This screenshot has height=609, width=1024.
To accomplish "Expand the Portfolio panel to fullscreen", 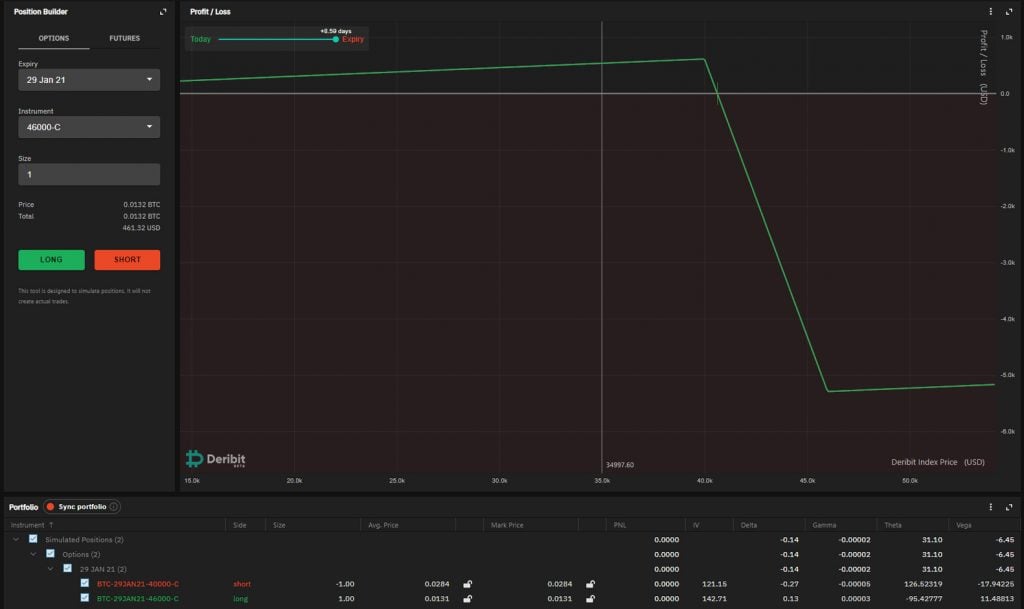I will pos(1008,507).
